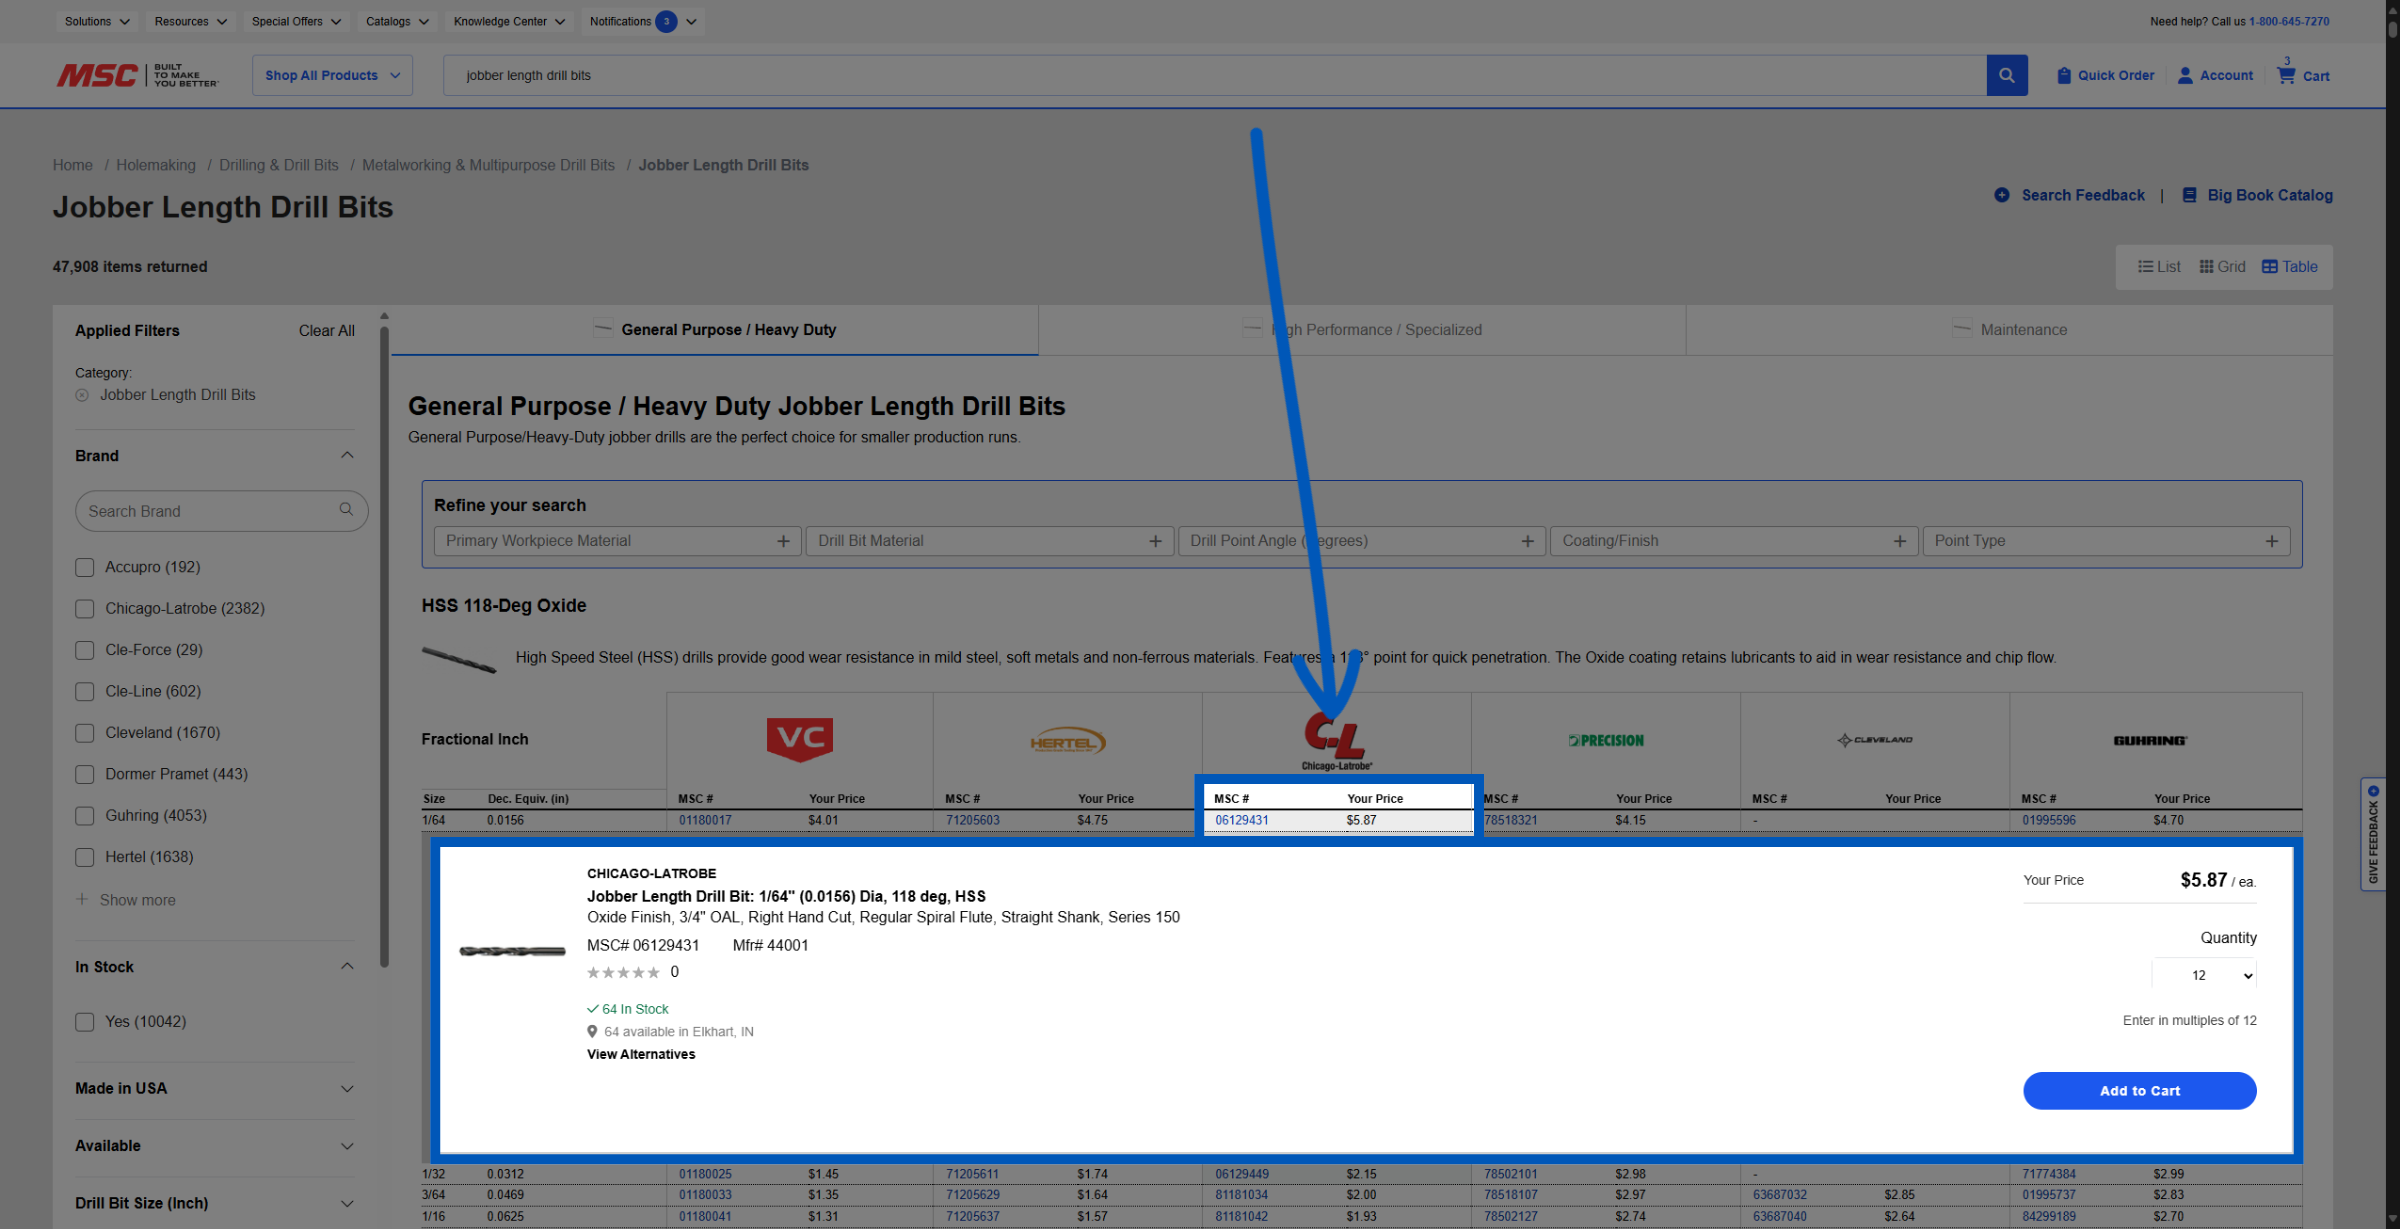The width and height of the screenshot is (2400, 1229).
Task: Click the Search Feedback plus icon
Action: (2001, 195)
